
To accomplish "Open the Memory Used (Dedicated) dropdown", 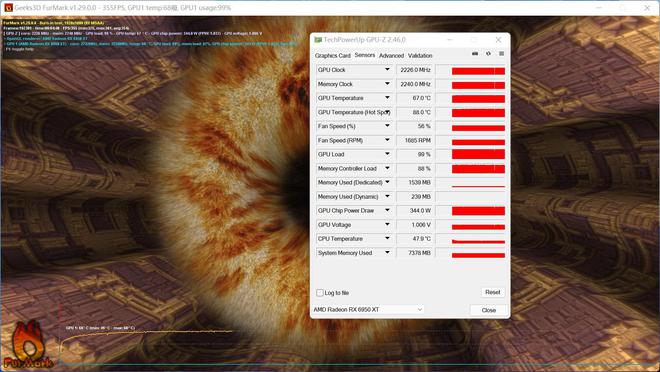I will (387, 182).
